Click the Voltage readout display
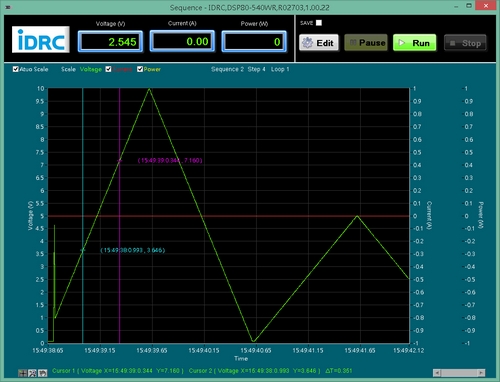The height and width of the screenshot is (382, 500). pos(110,42)
